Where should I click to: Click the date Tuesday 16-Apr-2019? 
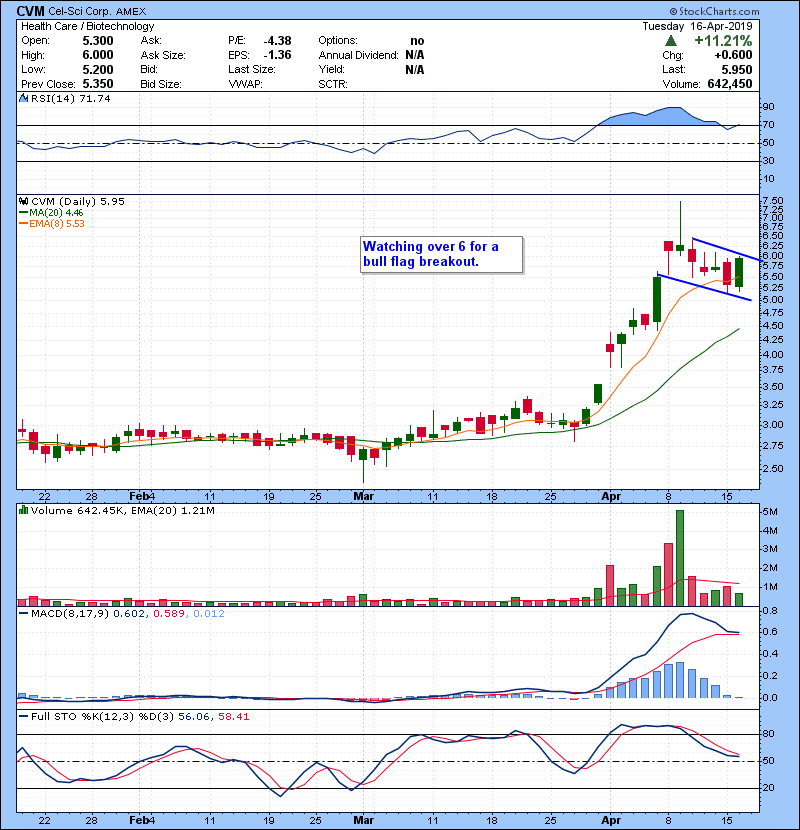(697, 26)
